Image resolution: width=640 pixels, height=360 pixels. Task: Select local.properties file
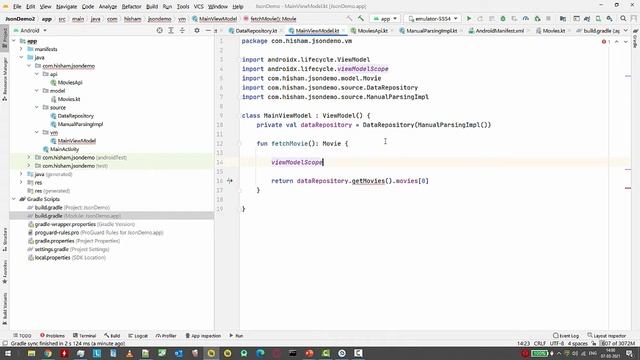pos(52,258)
